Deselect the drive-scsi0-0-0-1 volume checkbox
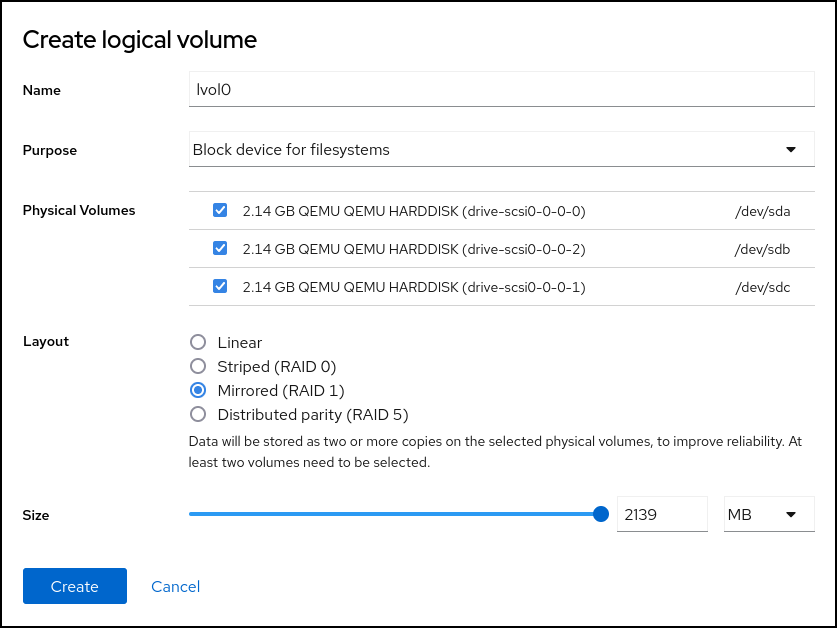The height and width of the screenshot is (628, 837). coord(220,287)
